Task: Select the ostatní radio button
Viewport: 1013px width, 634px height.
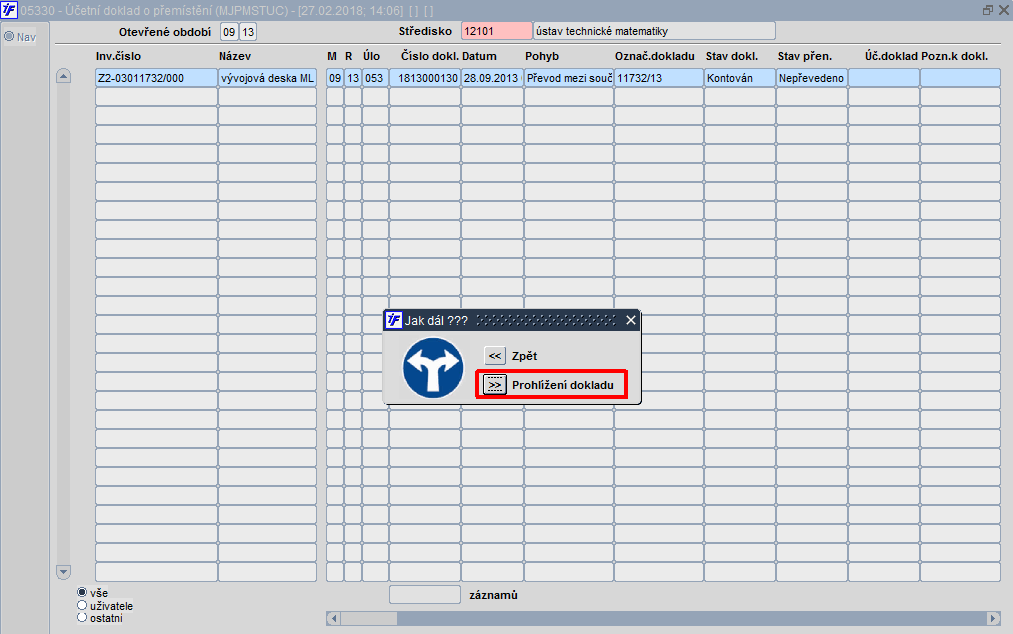Action: [x=82, y=618]
